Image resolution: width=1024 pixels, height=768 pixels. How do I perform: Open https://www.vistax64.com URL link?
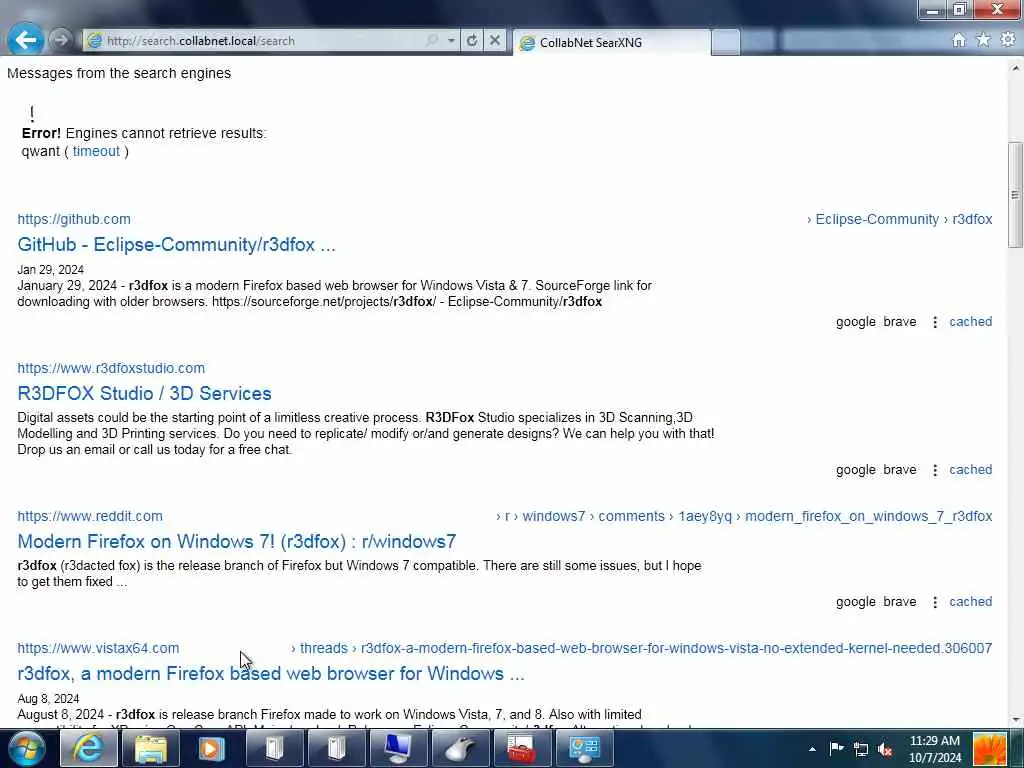[98, 648]
